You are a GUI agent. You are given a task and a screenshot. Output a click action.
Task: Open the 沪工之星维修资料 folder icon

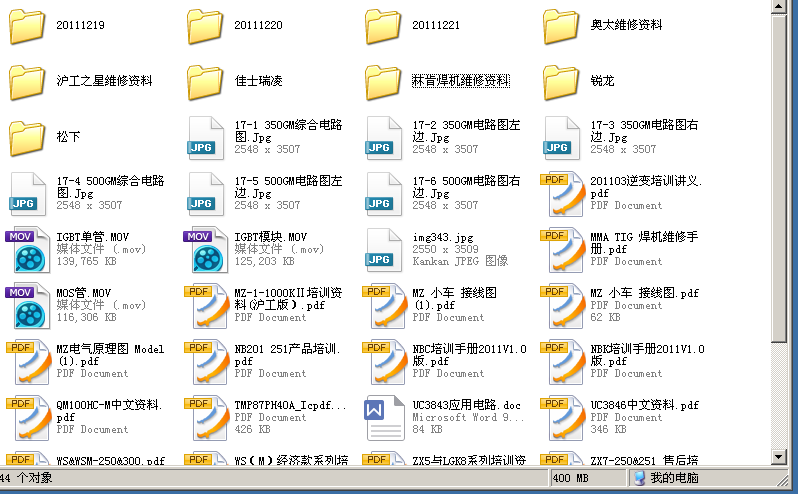pos(27,82)
